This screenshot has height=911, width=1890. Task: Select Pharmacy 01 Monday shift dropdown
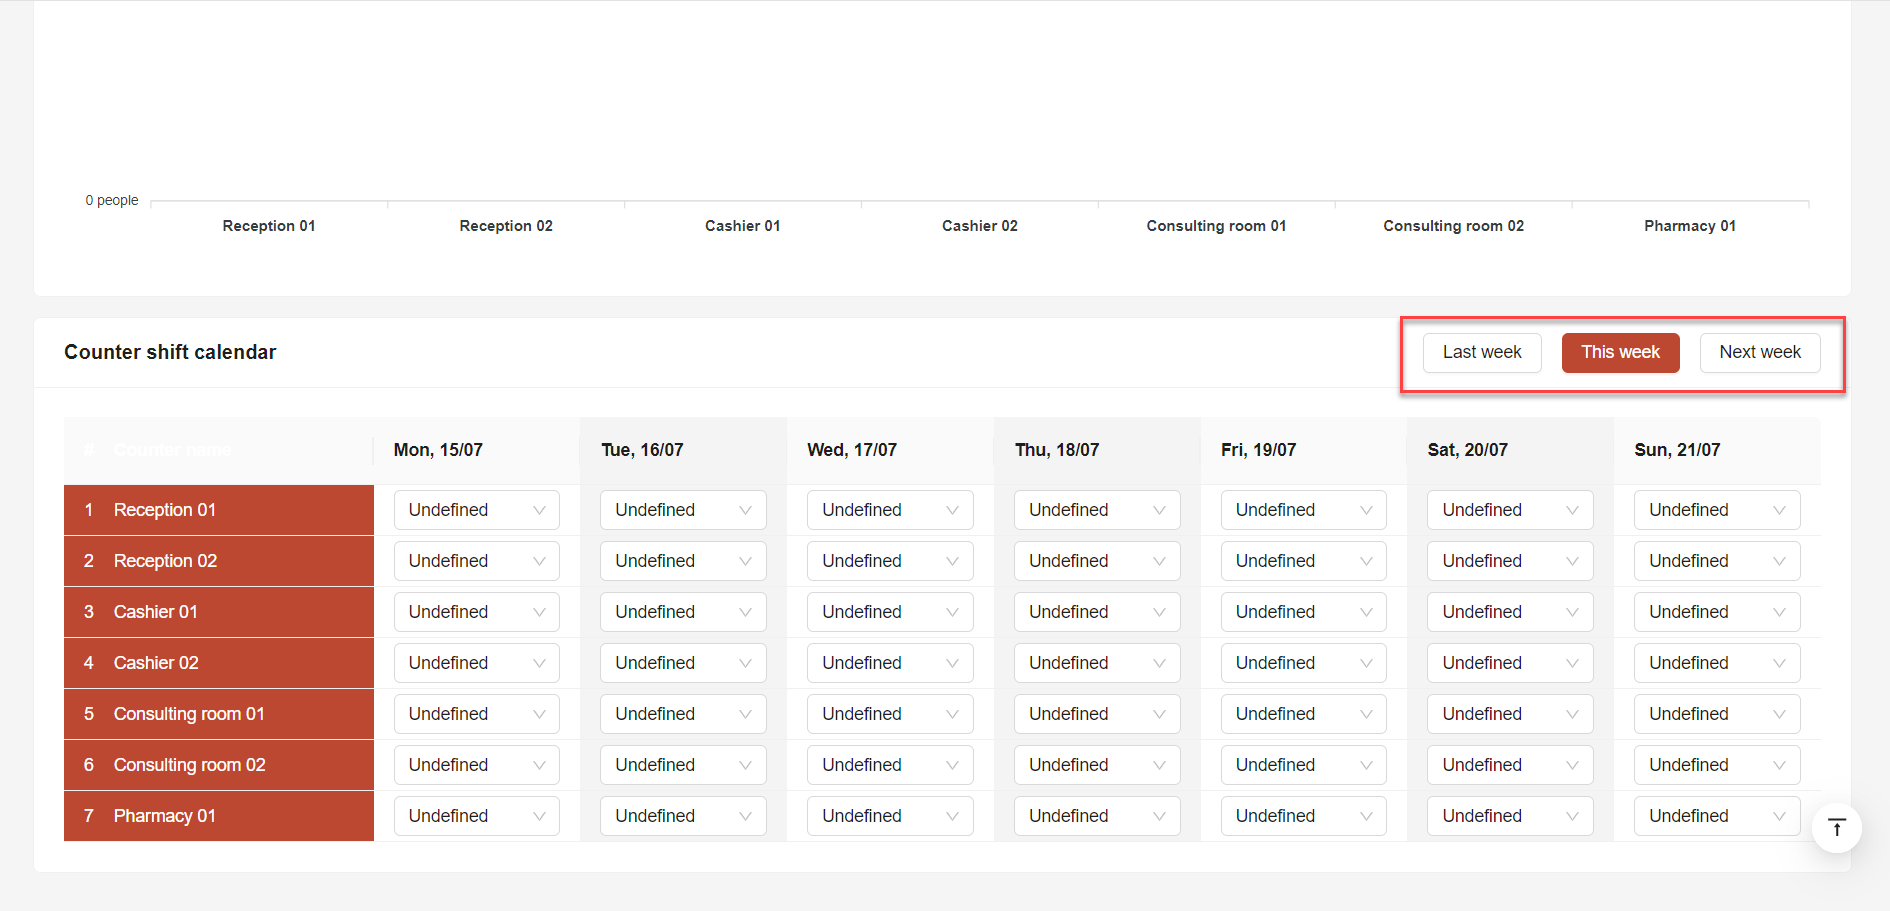point(476,816)
